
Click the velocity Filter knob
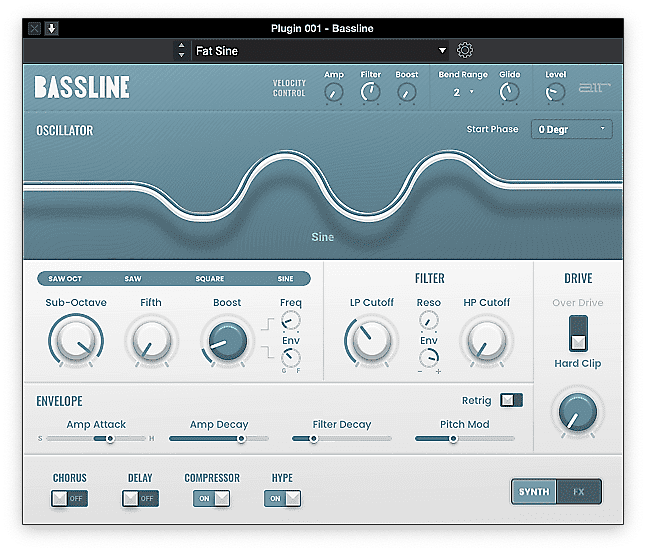(x=370, y=92)
